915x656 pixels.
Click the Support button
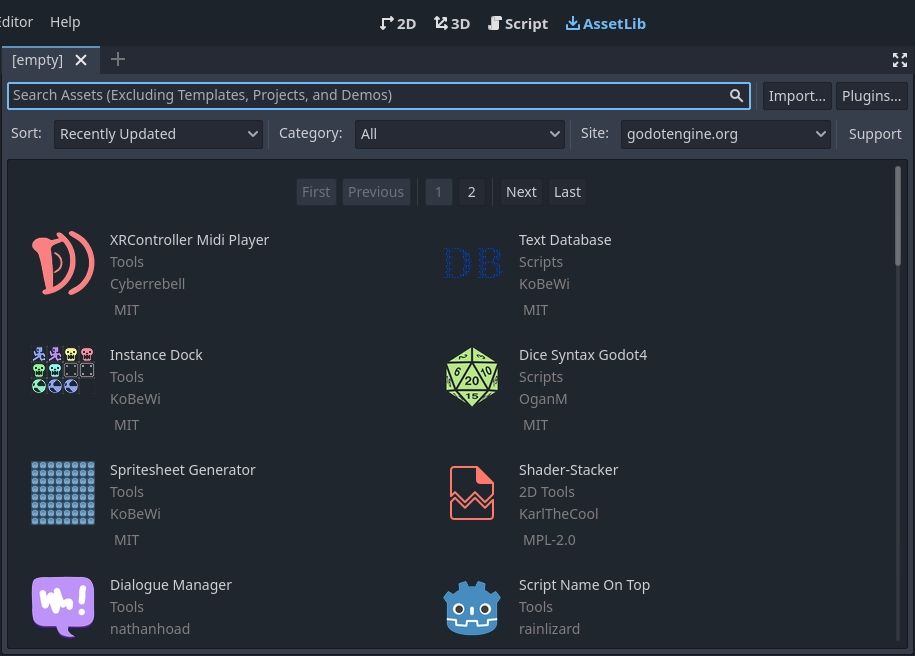874,133
